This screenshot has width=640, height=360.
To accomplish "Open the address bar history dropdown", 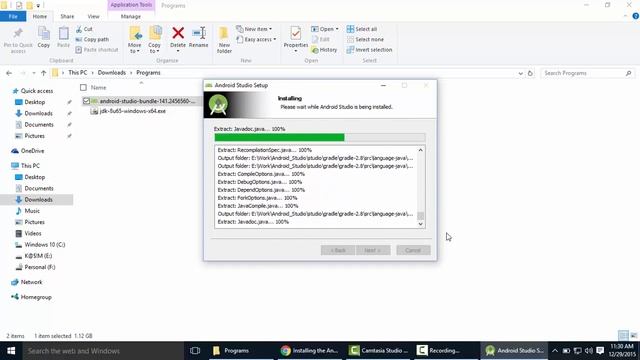I will pyautogui.click(x=520, y=73).
